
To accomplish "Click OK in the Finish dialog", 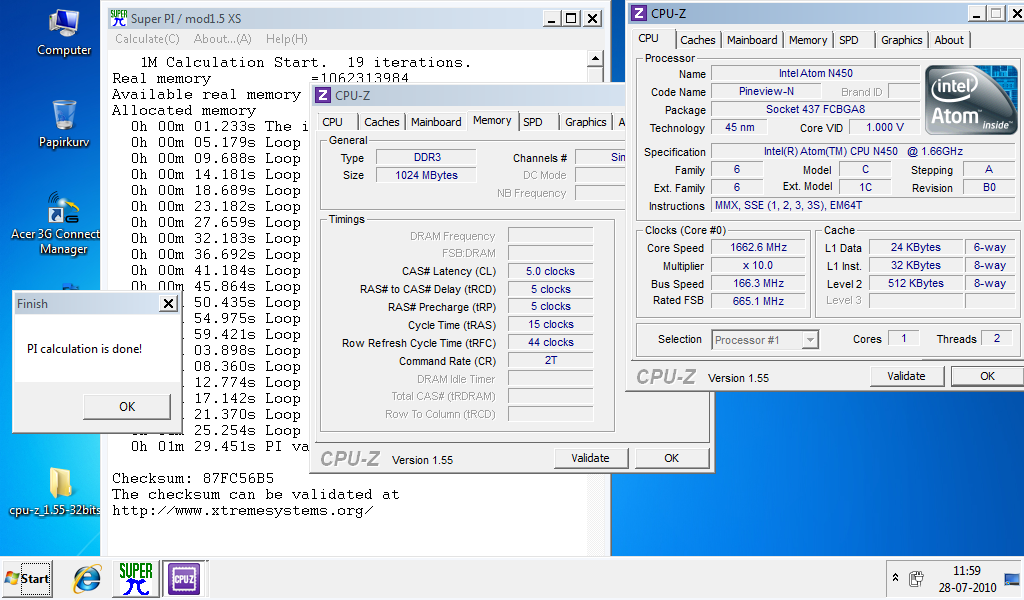I will pos(127,407).
